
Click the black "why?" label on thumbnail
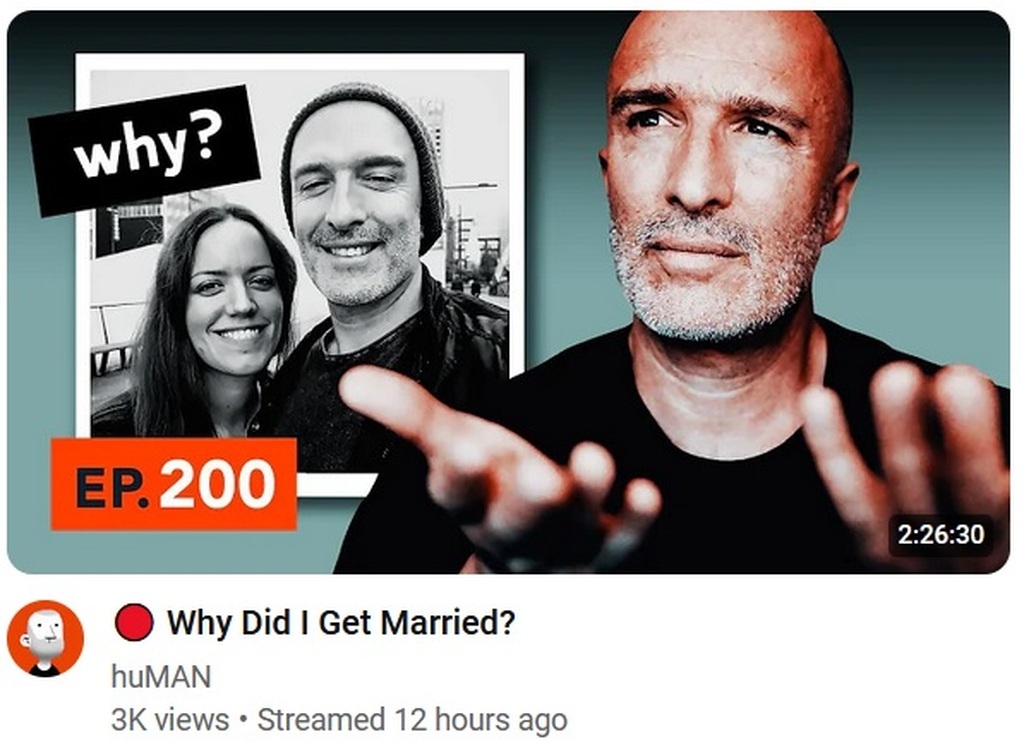(x=144, y=151)
